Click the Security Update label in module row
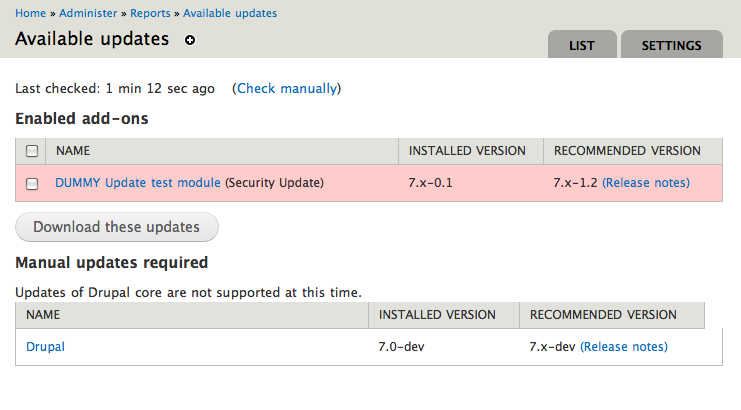The image size is (741, 410). click(x=274, y=183)
